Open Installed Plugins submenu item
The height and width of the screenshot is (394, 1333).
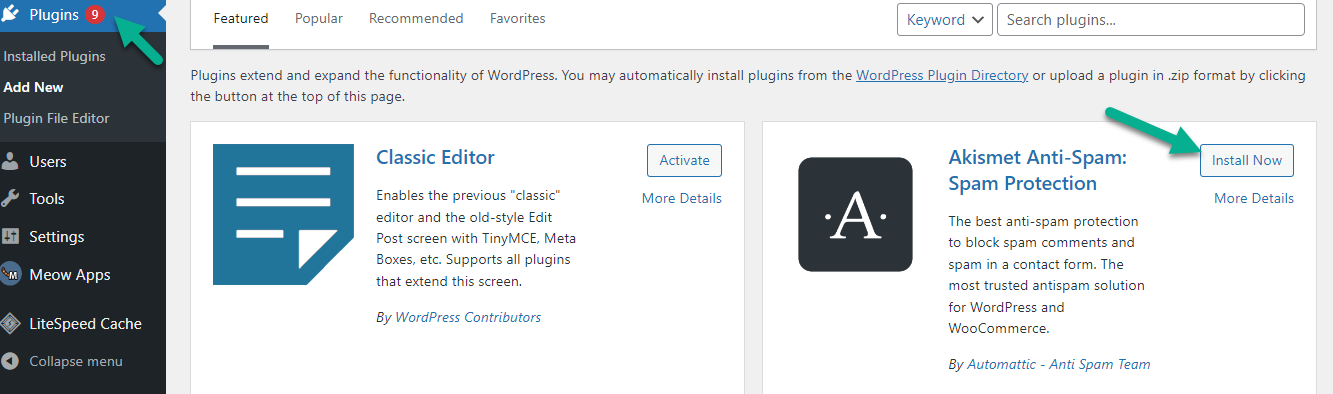pyautogui.click(x=54, y=57)
